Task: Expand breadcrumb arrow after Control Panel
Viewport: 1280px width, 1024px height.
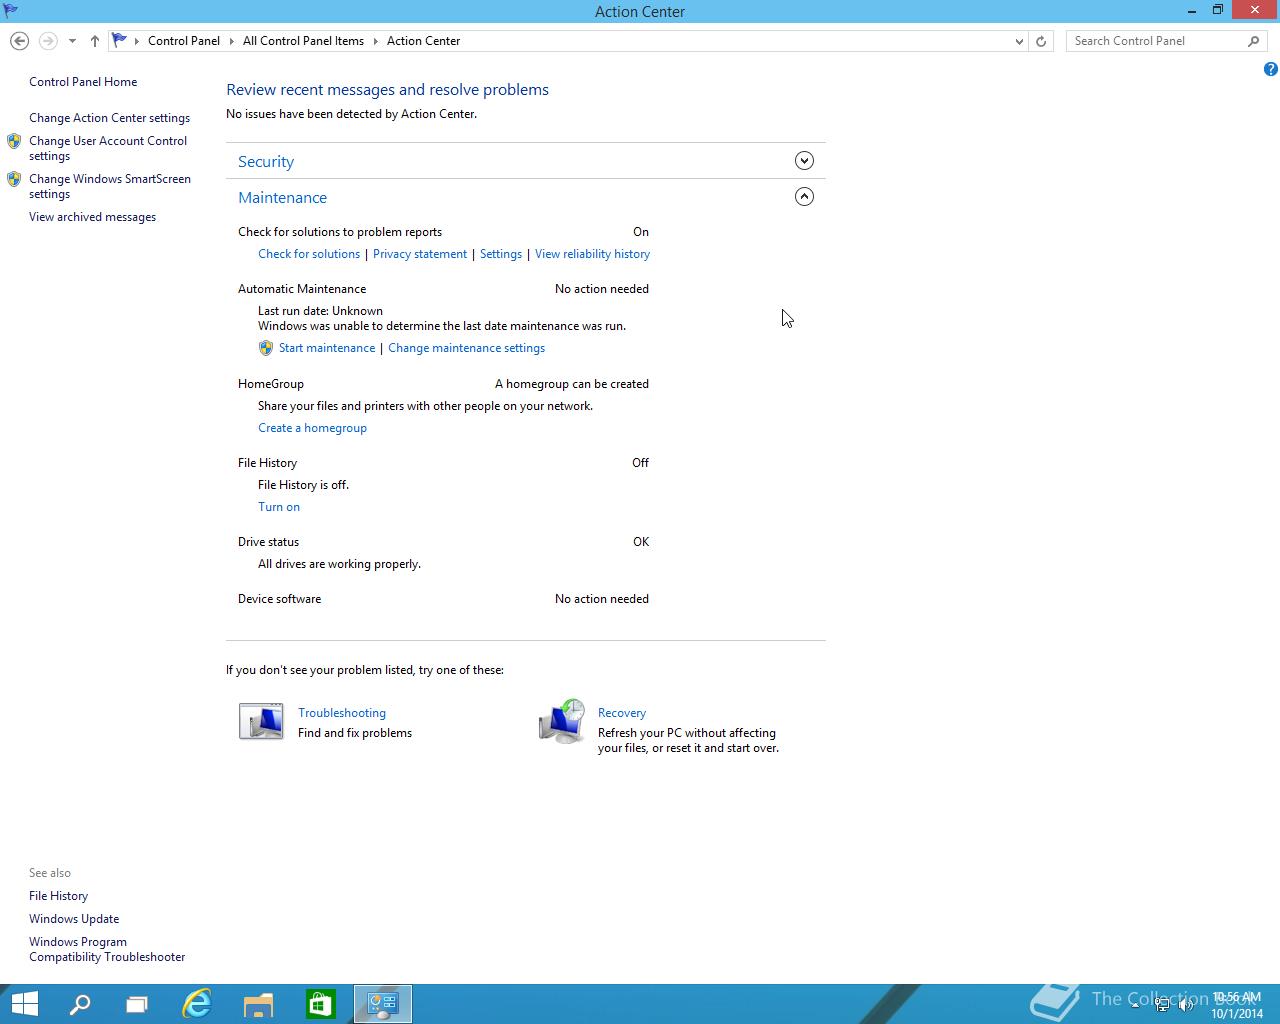Action: click(232, 41)
